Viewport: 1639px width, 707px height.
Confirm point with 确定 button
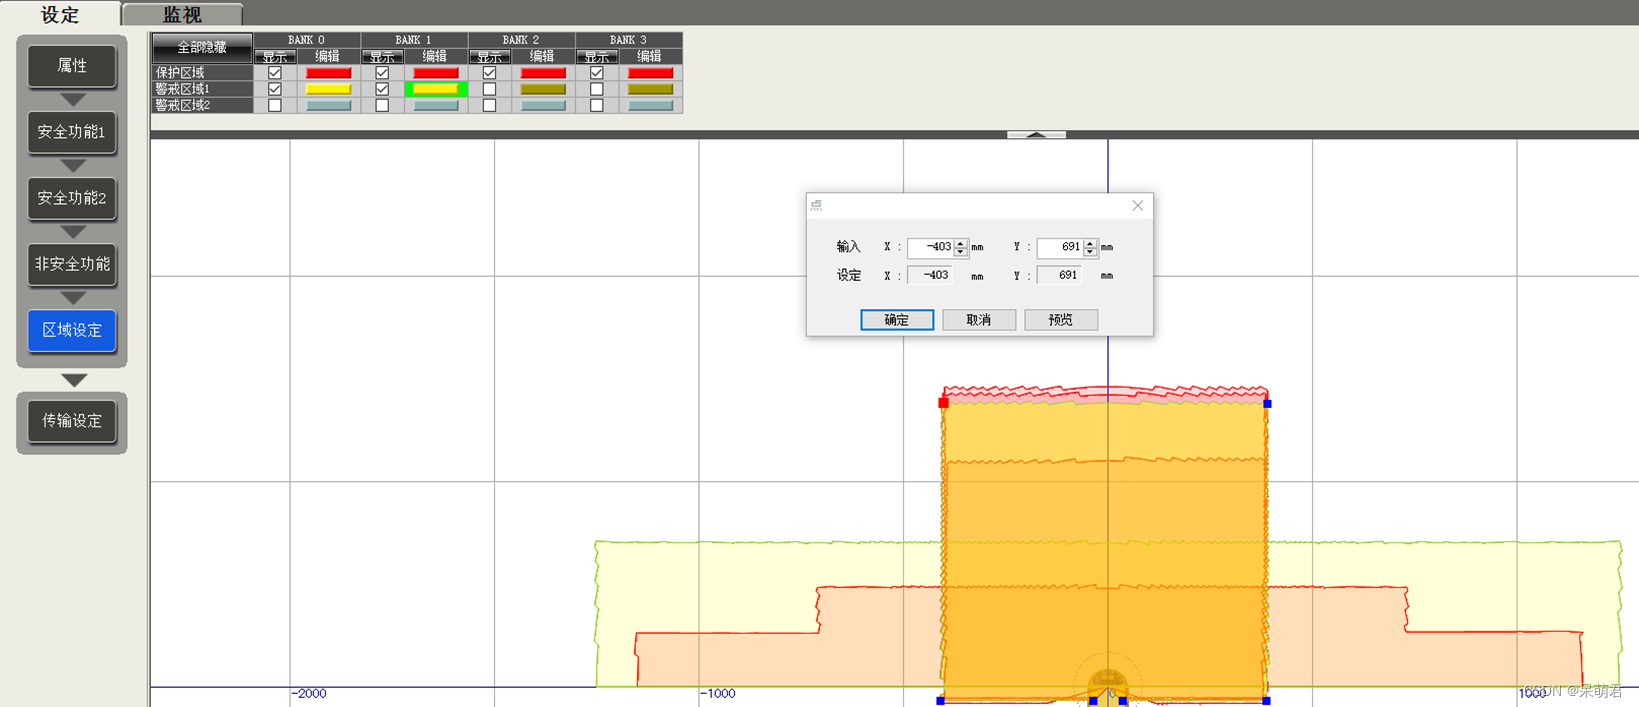897,320
